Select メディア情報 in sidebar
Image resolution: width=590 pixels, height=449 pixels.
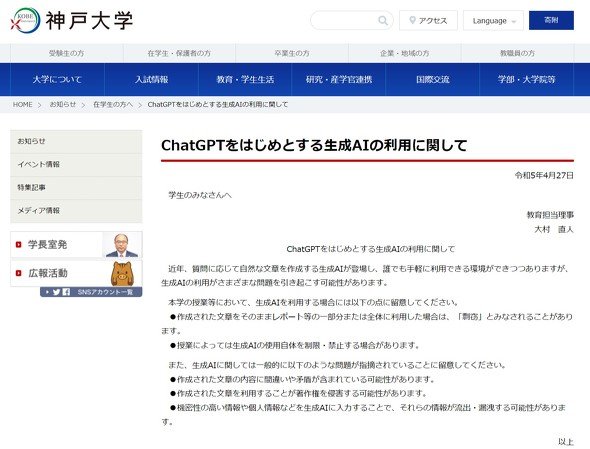(x=76, y=211)
